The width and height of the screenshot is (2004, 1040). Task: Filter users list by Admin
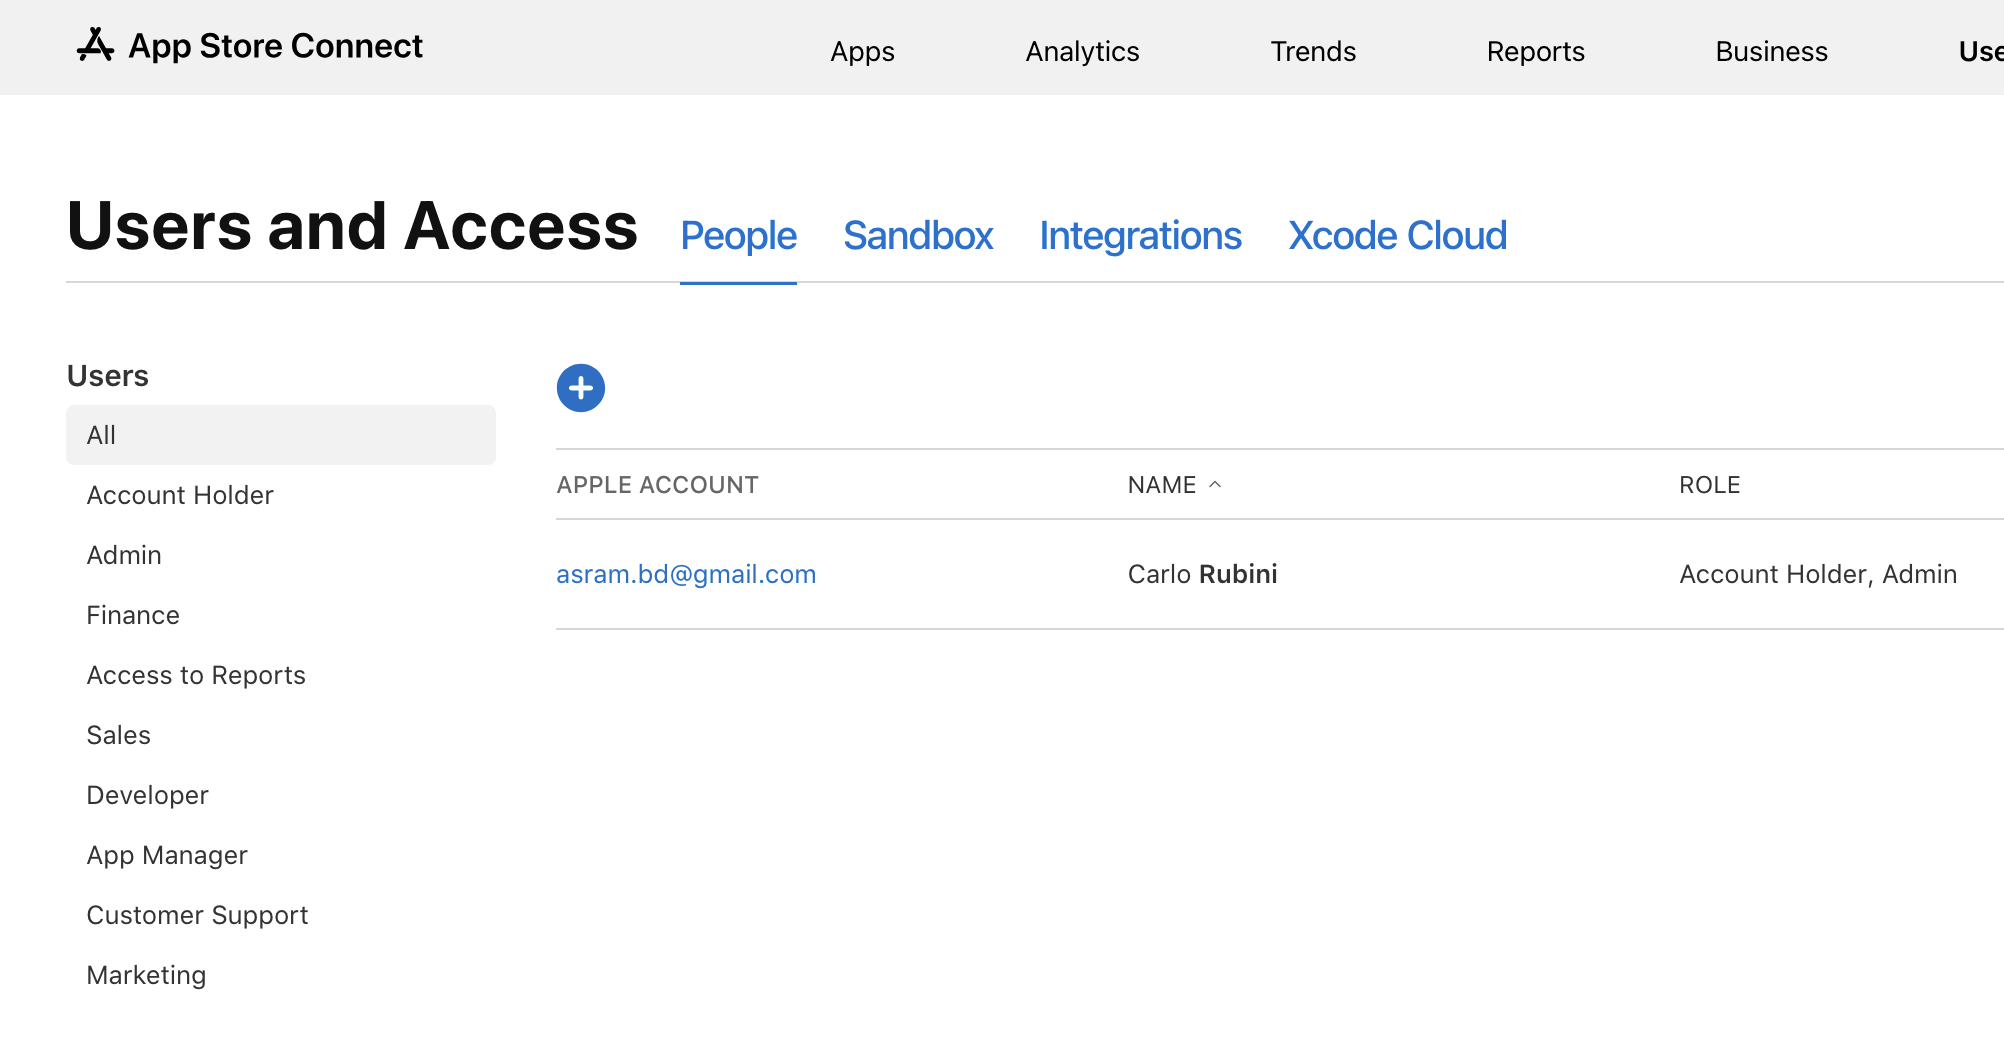(124, 555)
